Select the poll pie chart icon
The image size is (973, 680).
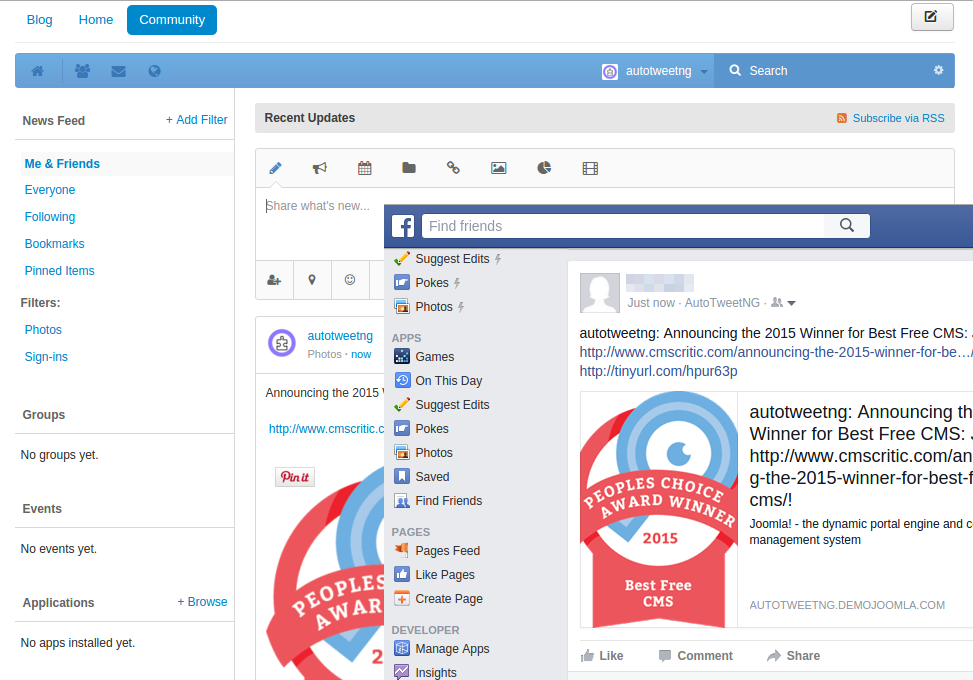tap(544, 168)
